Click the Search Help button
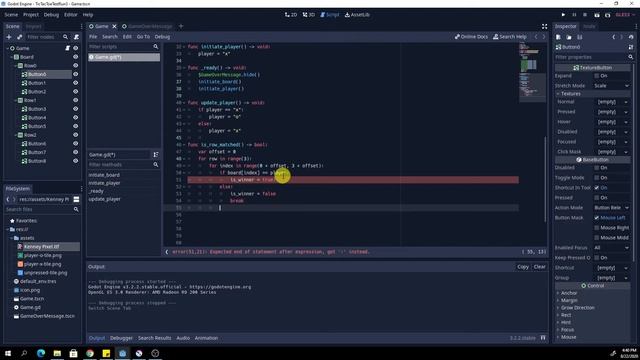Screen dimensions: 640x360 [x=510, y=37]
